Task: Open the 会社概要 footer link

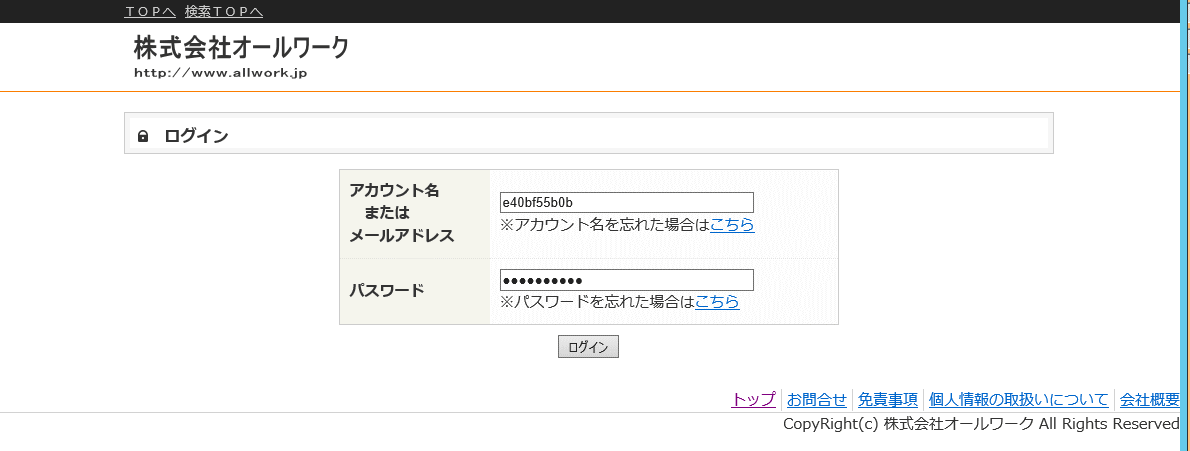Action: click(1150, 399)
